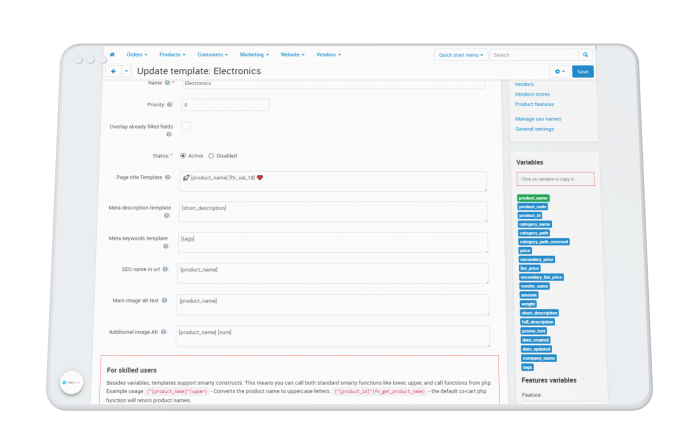Image resolution: width=700 pixels, height=445 pixels.
Task: Show help for Overlap already filled fields
Action: pyautogui.click(x=169, y=134)
